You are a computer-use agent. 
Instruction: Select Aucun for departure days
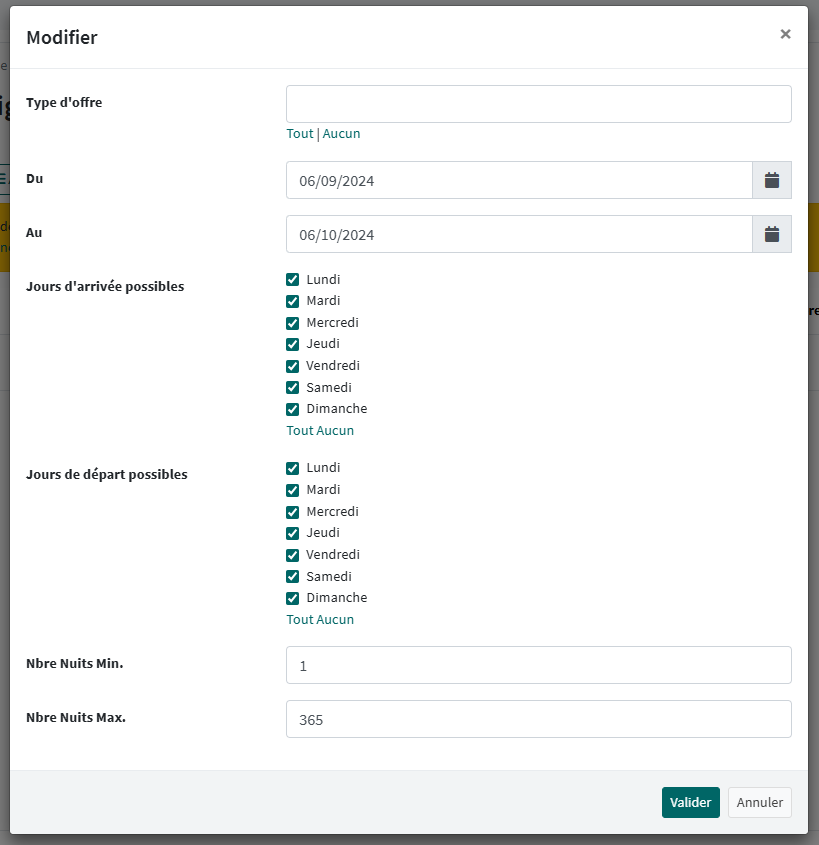[336, 620]
